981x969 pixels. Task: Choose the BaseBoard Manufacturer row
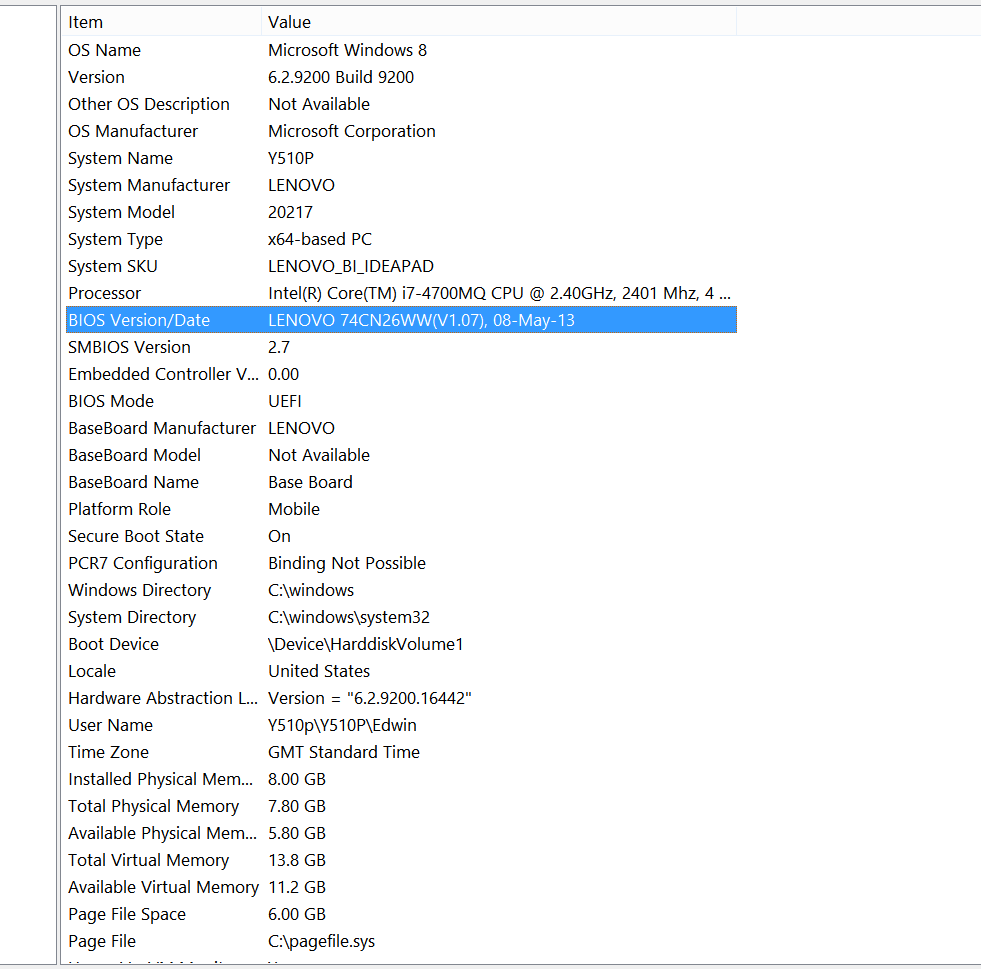401,429
